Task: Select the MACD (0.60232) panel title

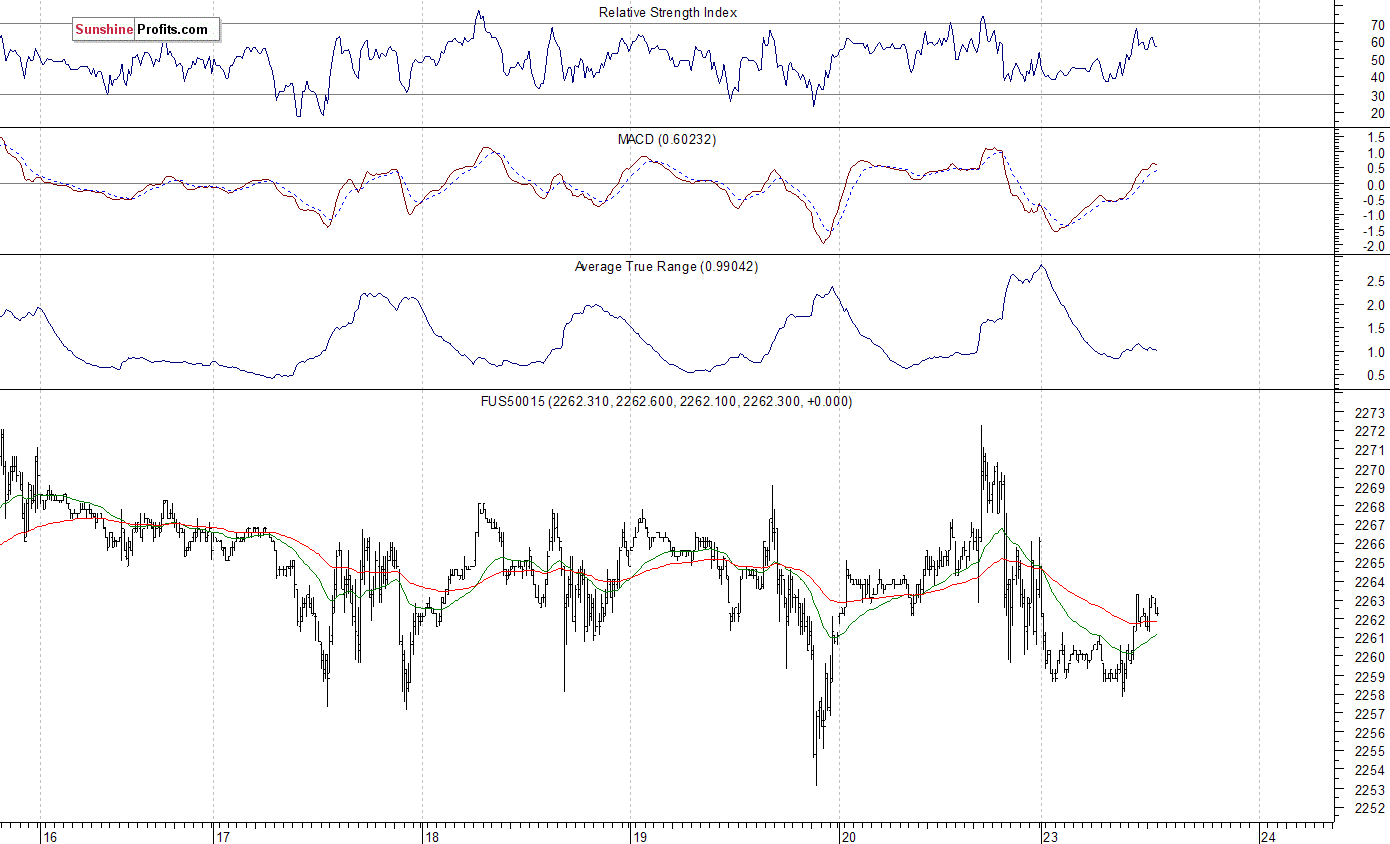Action: point(667,139)
